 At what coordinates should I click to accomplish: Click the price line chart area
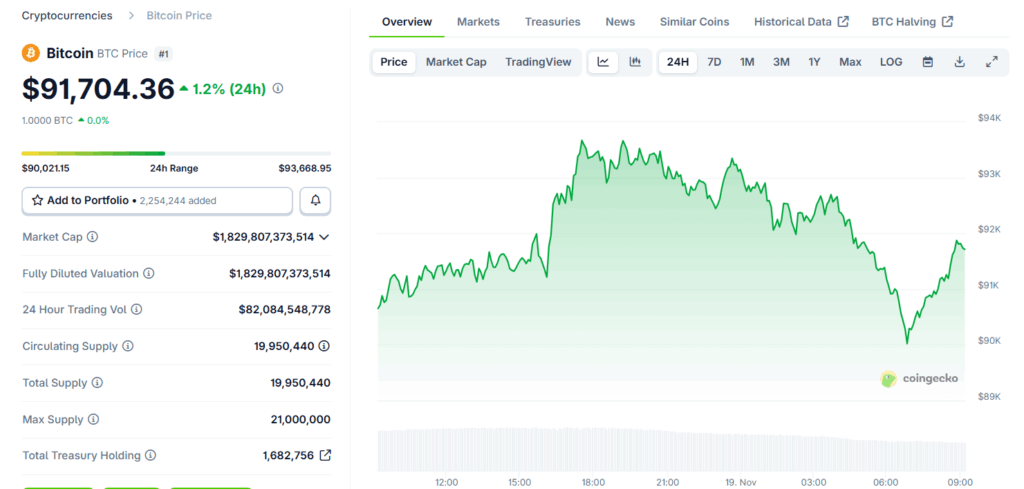click(671, 261)
